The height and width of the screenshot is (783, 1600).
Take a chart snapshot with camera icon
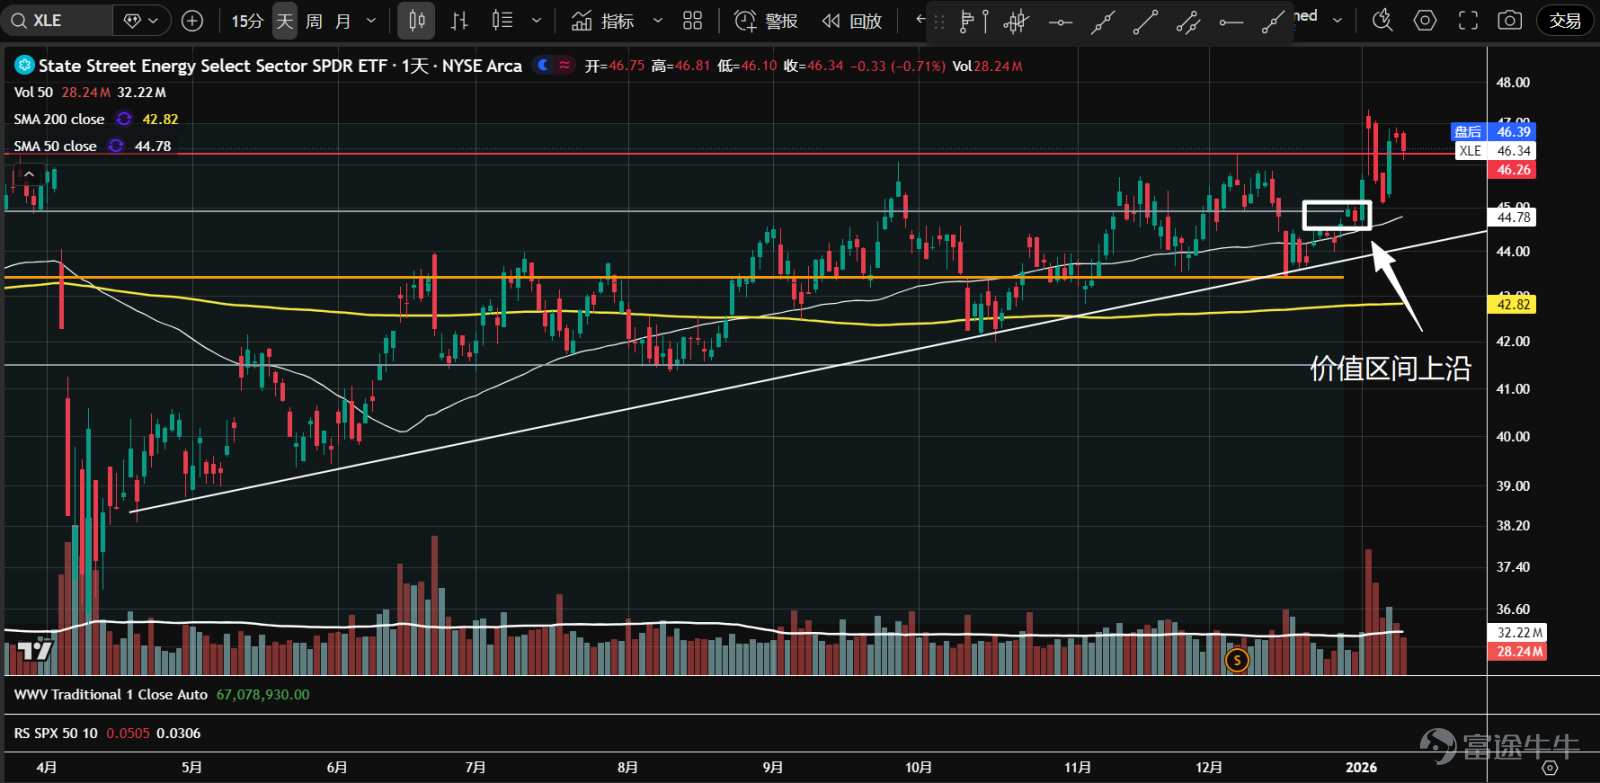click(x=1510, y=20)
